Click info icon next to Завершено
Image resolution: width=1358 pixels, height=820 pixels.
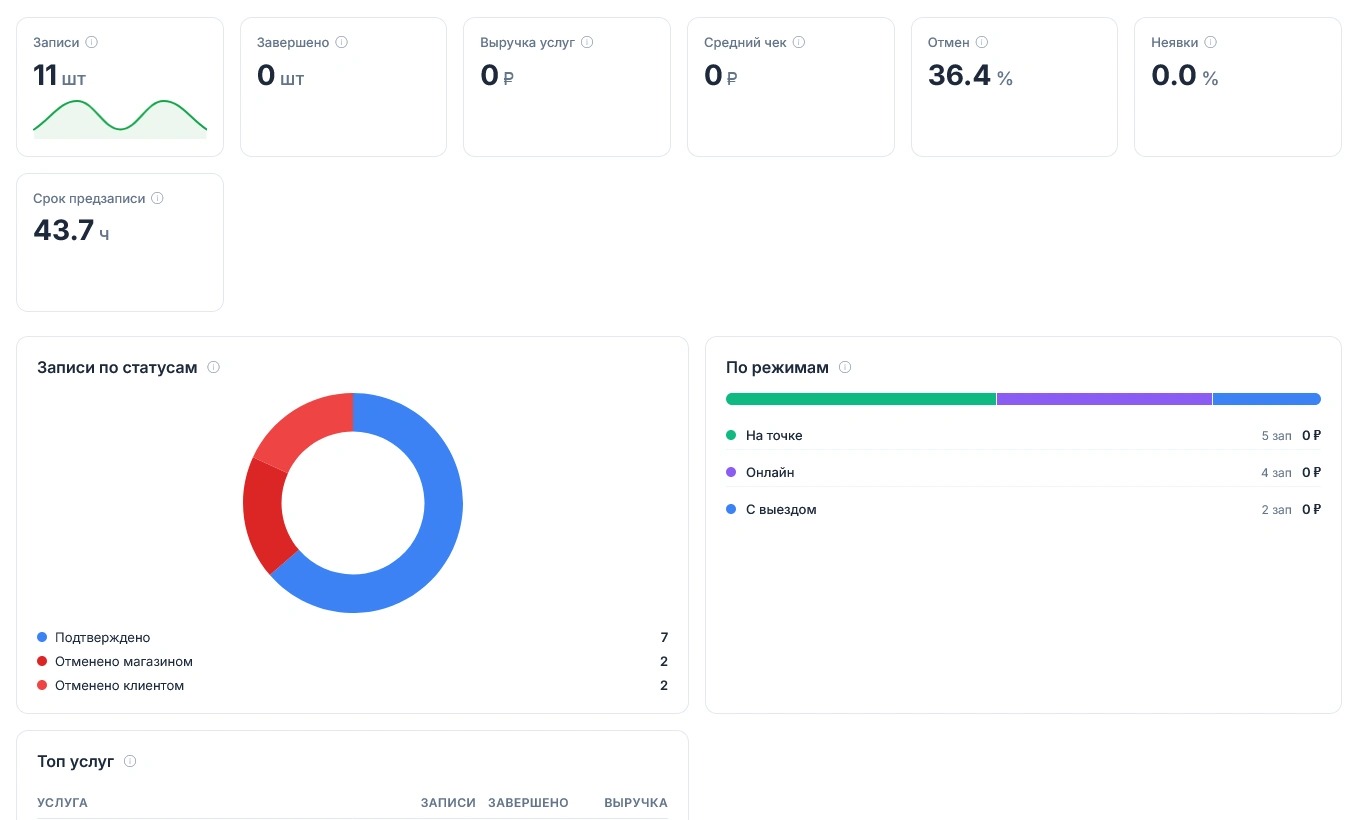click(x=342, y=42)
